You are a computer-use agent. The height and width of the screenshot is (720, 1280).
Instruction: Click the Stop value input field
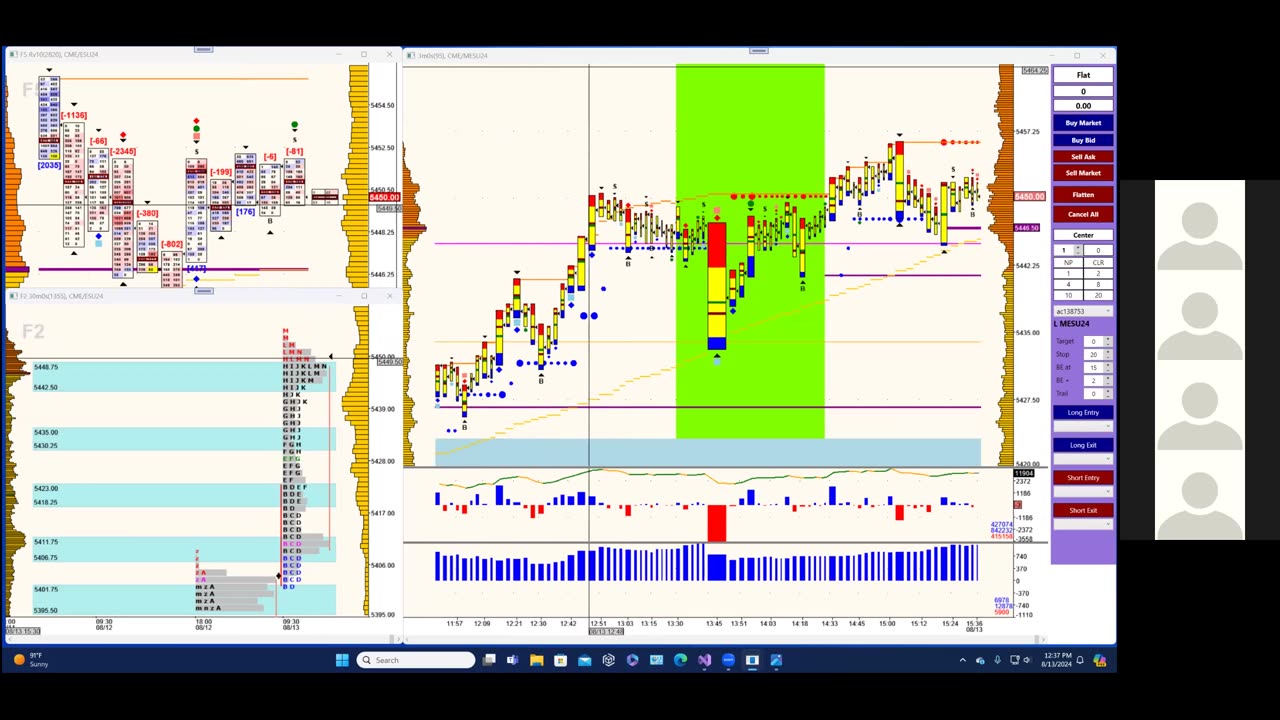(1094, 354)
